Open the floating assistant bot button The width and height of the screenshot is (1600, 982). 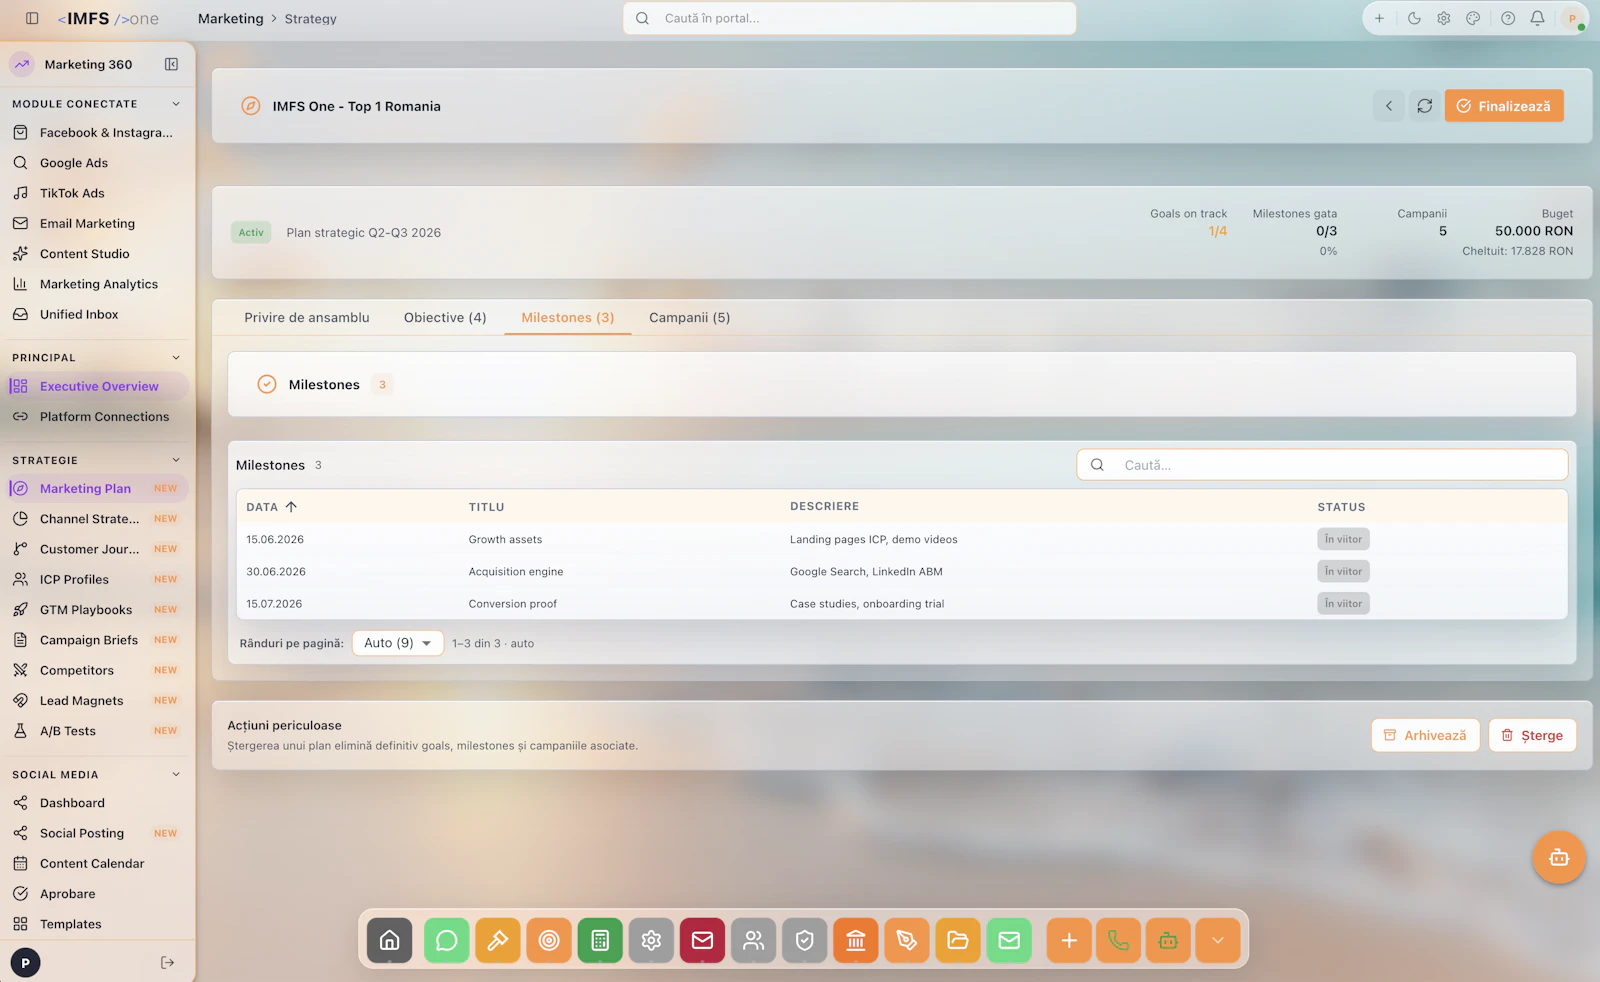(x=1559, y=857)
